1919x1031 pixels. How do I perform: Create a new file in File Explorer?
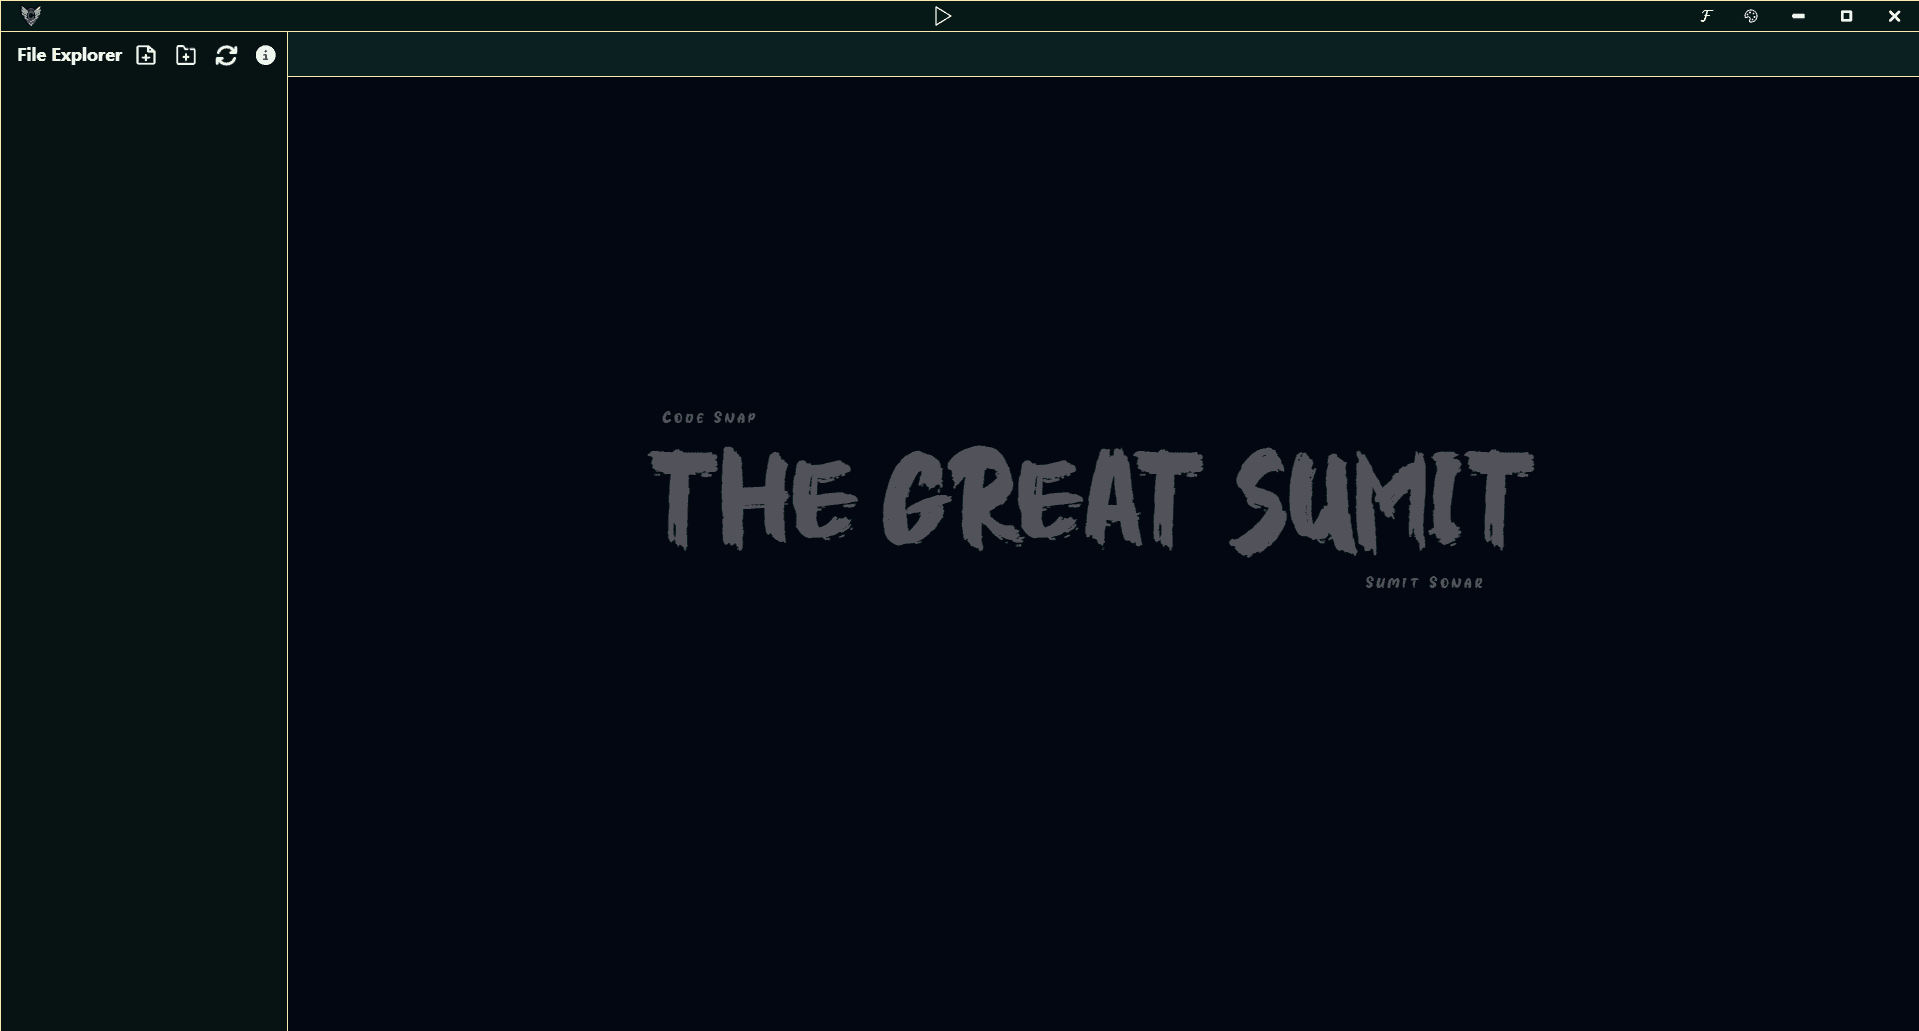[146, 55]
